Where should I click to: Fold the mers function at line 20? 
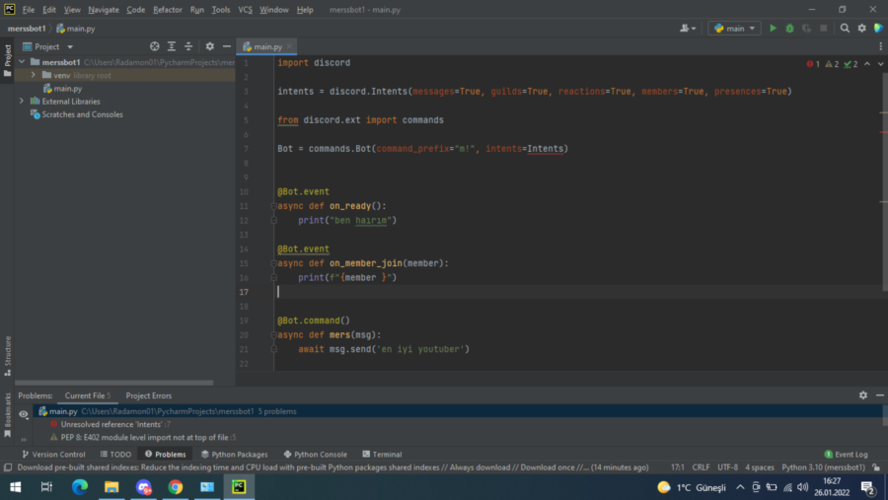(274, 335)
